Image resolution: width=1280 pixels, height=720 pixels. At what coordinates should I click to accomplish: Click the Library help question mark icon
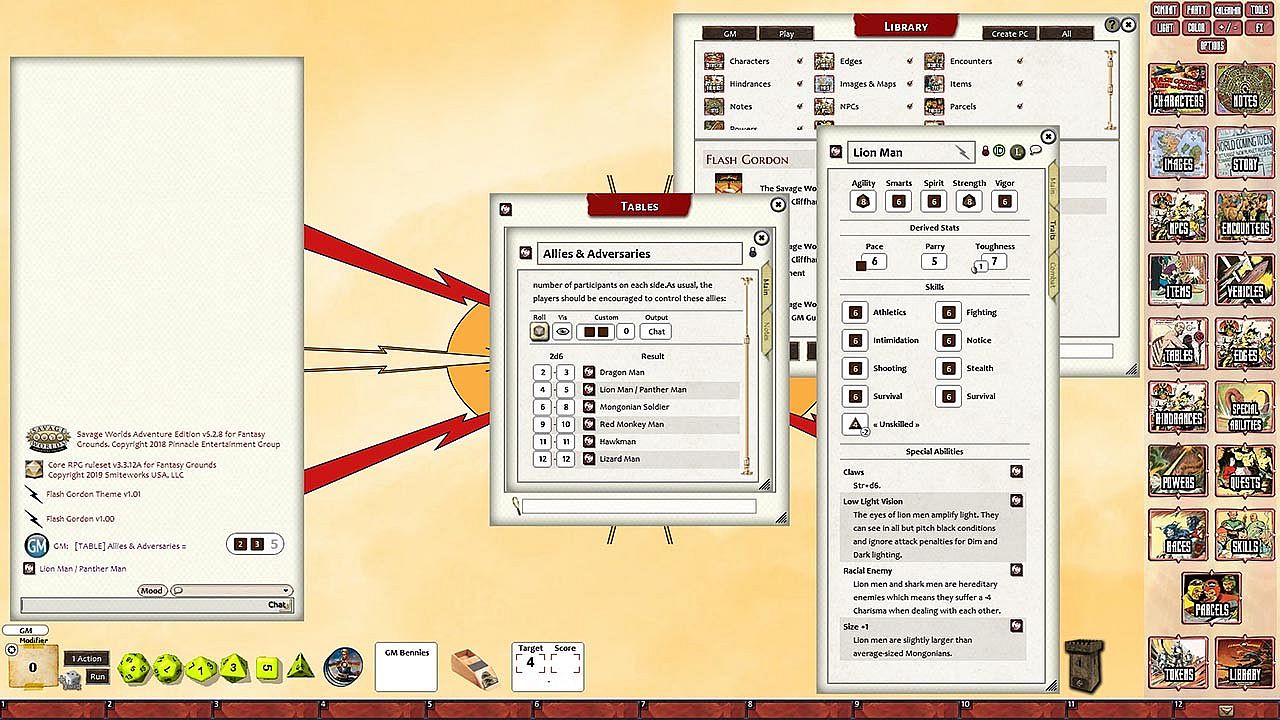point(1113,25)
